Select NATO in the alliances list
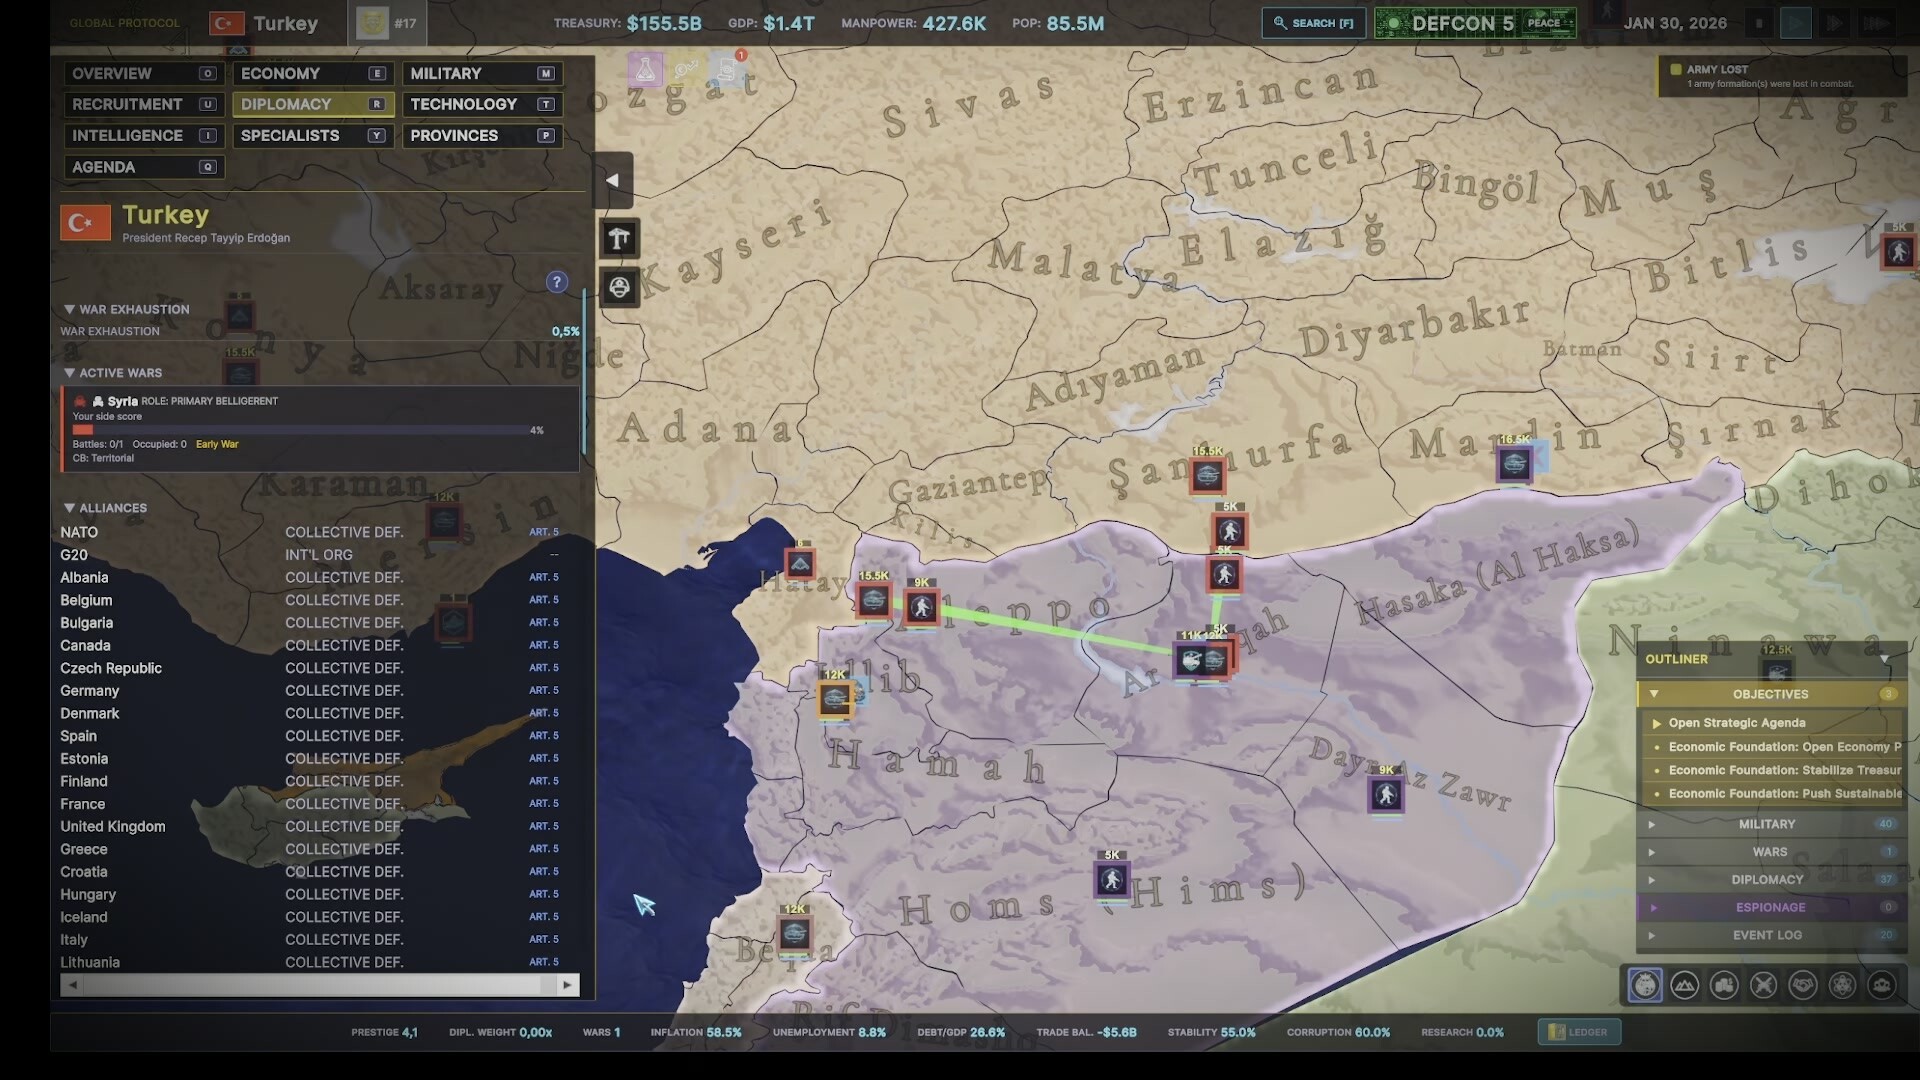The width and height of the screenshot is (1920, 1080). (x=319, y=532)
